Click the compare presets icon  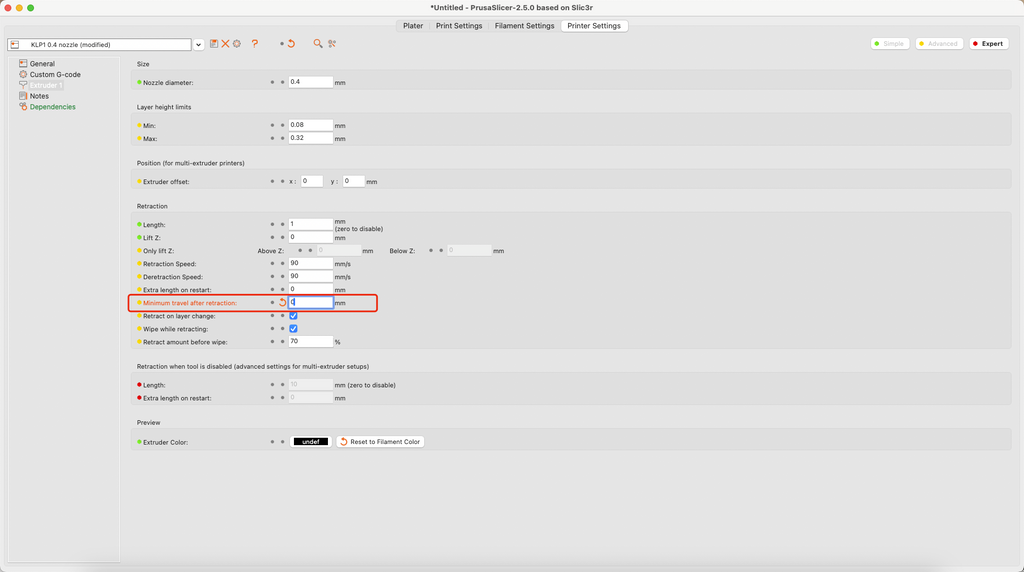pyautogui.click(x=332, y=44)
